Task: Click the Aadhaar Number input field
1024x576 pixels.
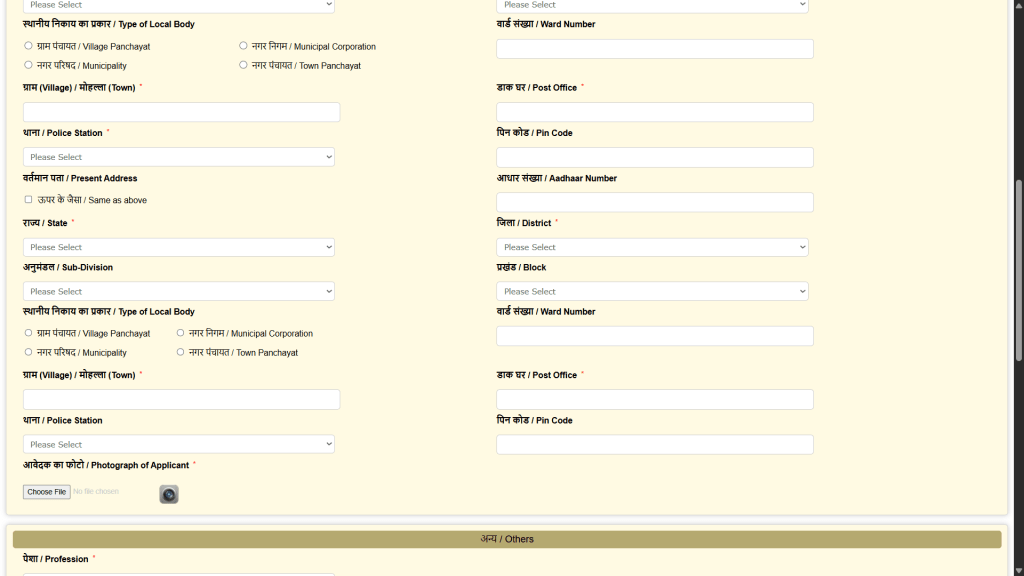Action: coord(655,202)
